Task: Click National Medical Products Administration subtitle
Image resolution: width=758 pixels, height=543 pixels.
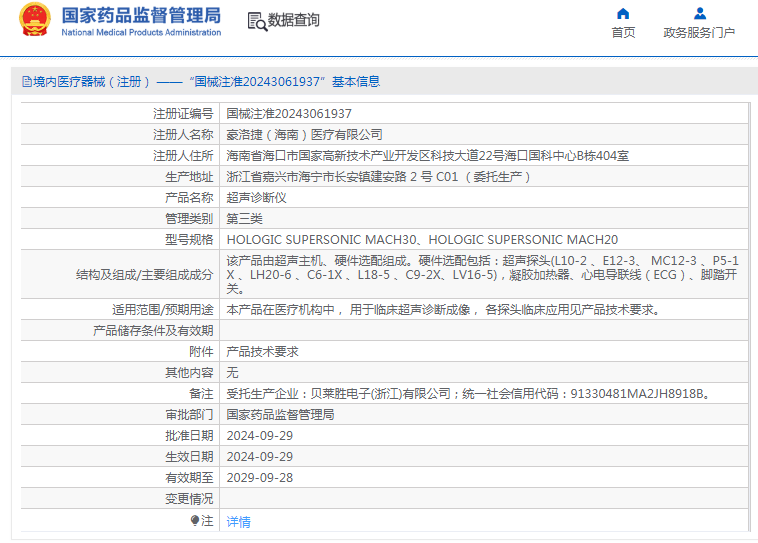Action: (x=141, y=32)
